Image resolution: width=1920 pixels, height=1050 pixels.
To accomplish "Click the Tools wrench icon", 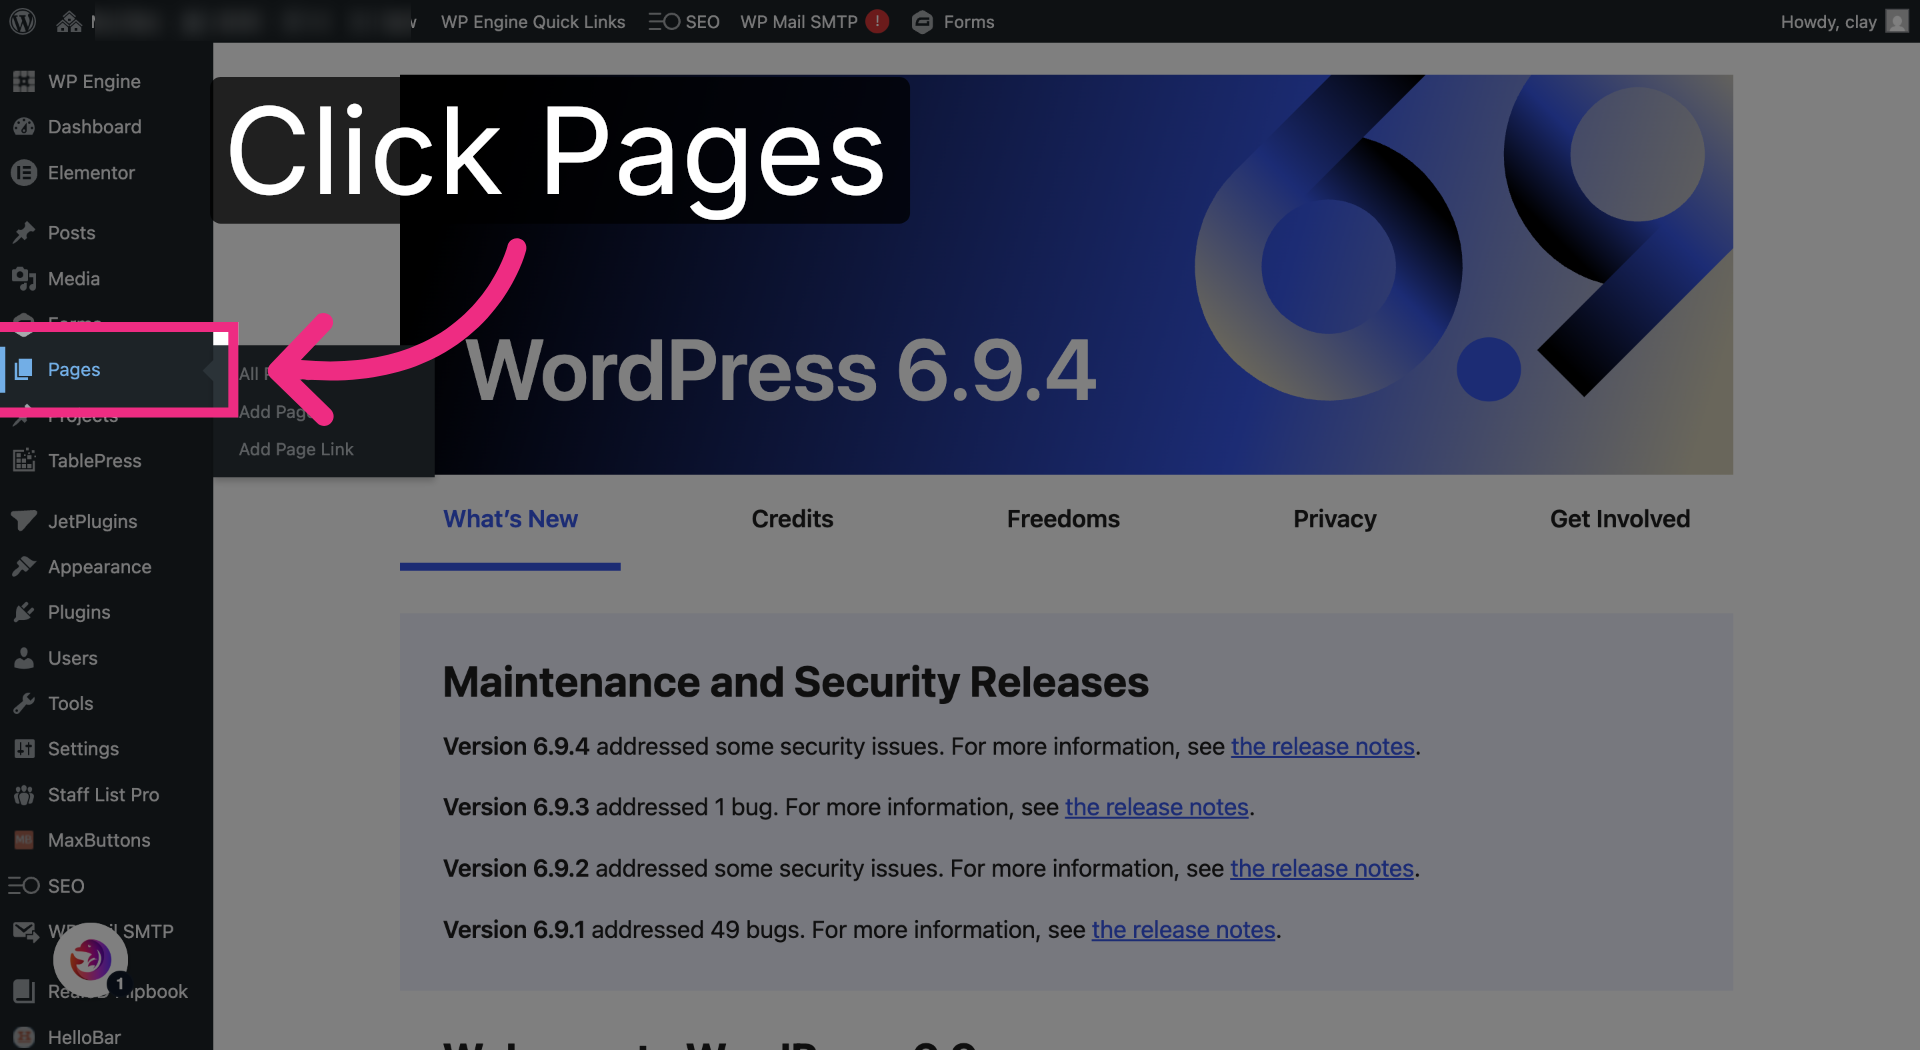I will pos(24,703).
